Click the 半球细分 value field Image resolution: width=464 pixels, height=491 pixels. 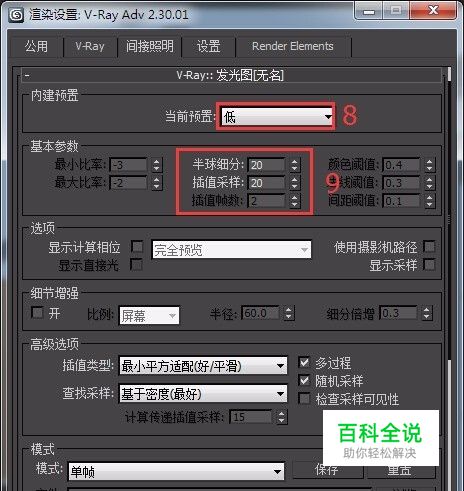coord(267,165)
